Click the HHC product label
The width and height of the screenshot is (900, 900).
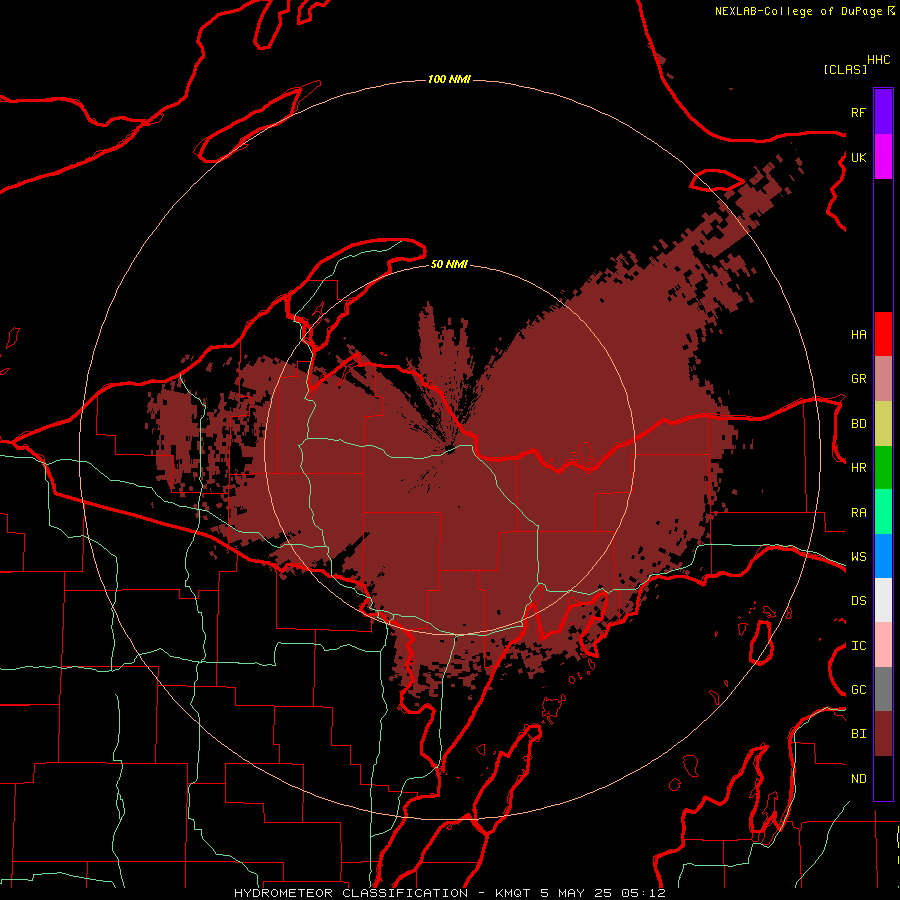click(879, 60)
